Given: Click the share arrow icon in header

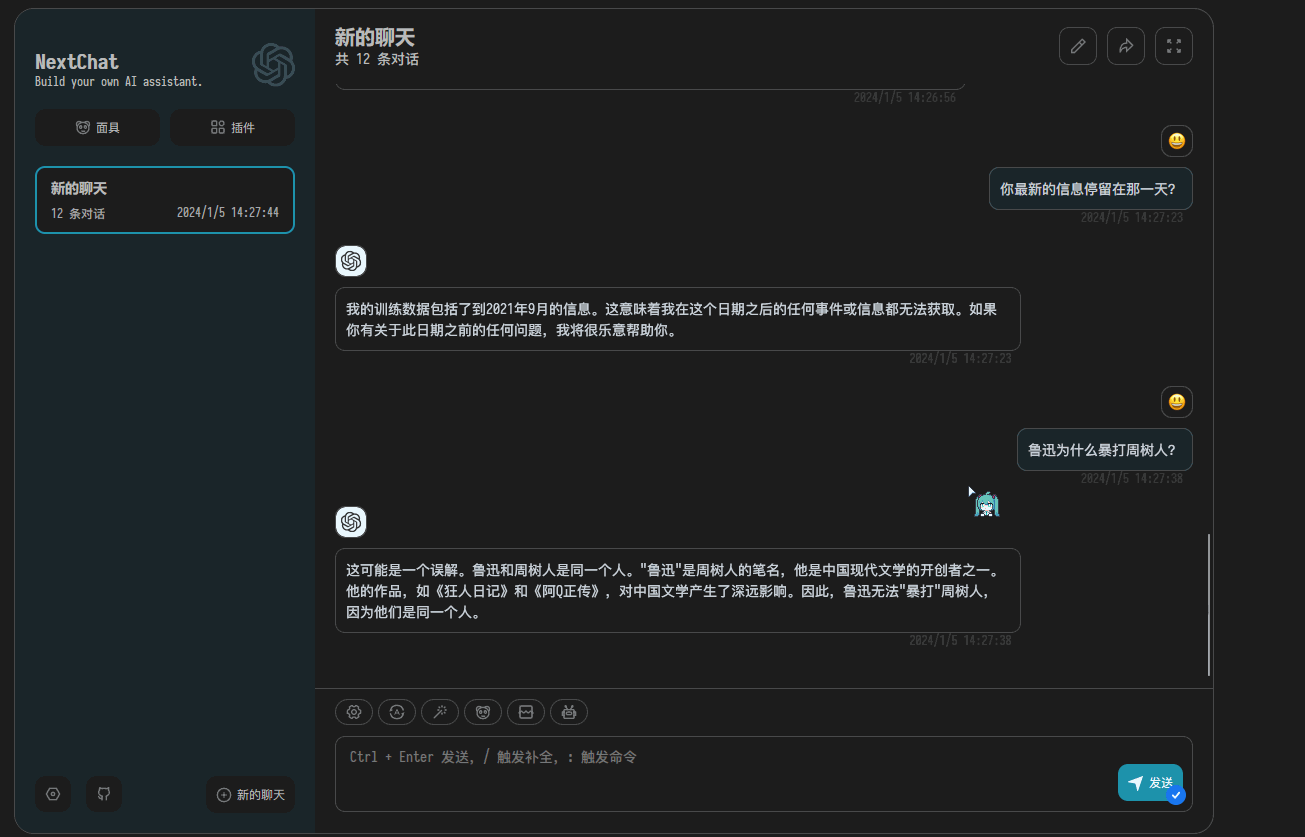Looking at the screenshot, I should click(1125, 46).
